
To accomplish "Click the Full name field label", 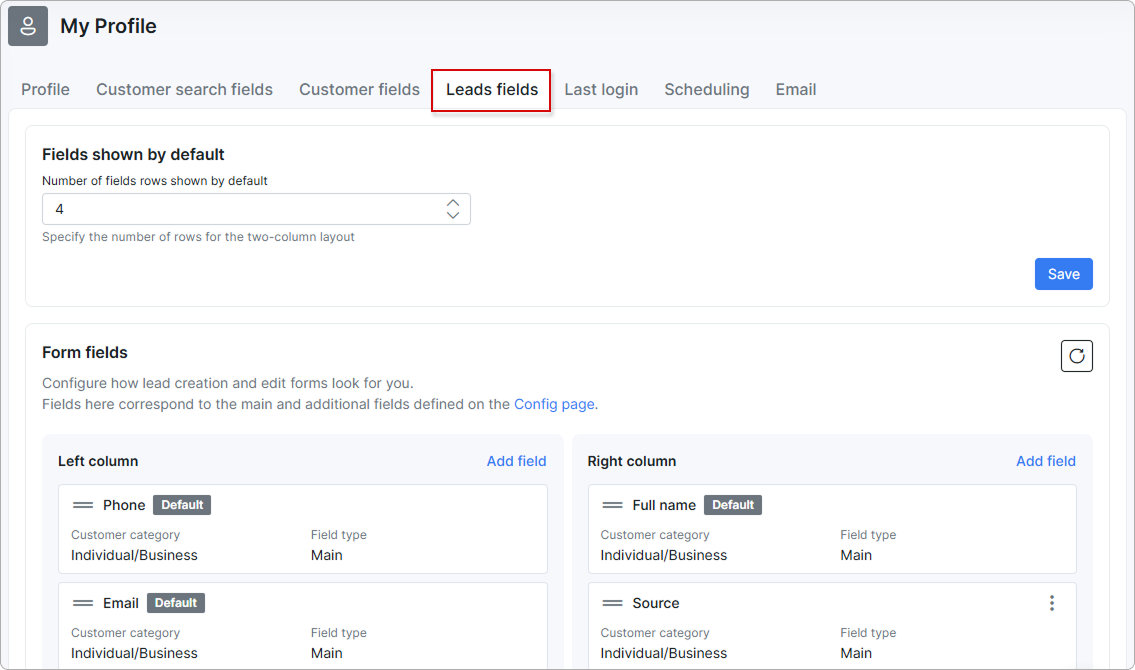I will click(x=664, y=505).
